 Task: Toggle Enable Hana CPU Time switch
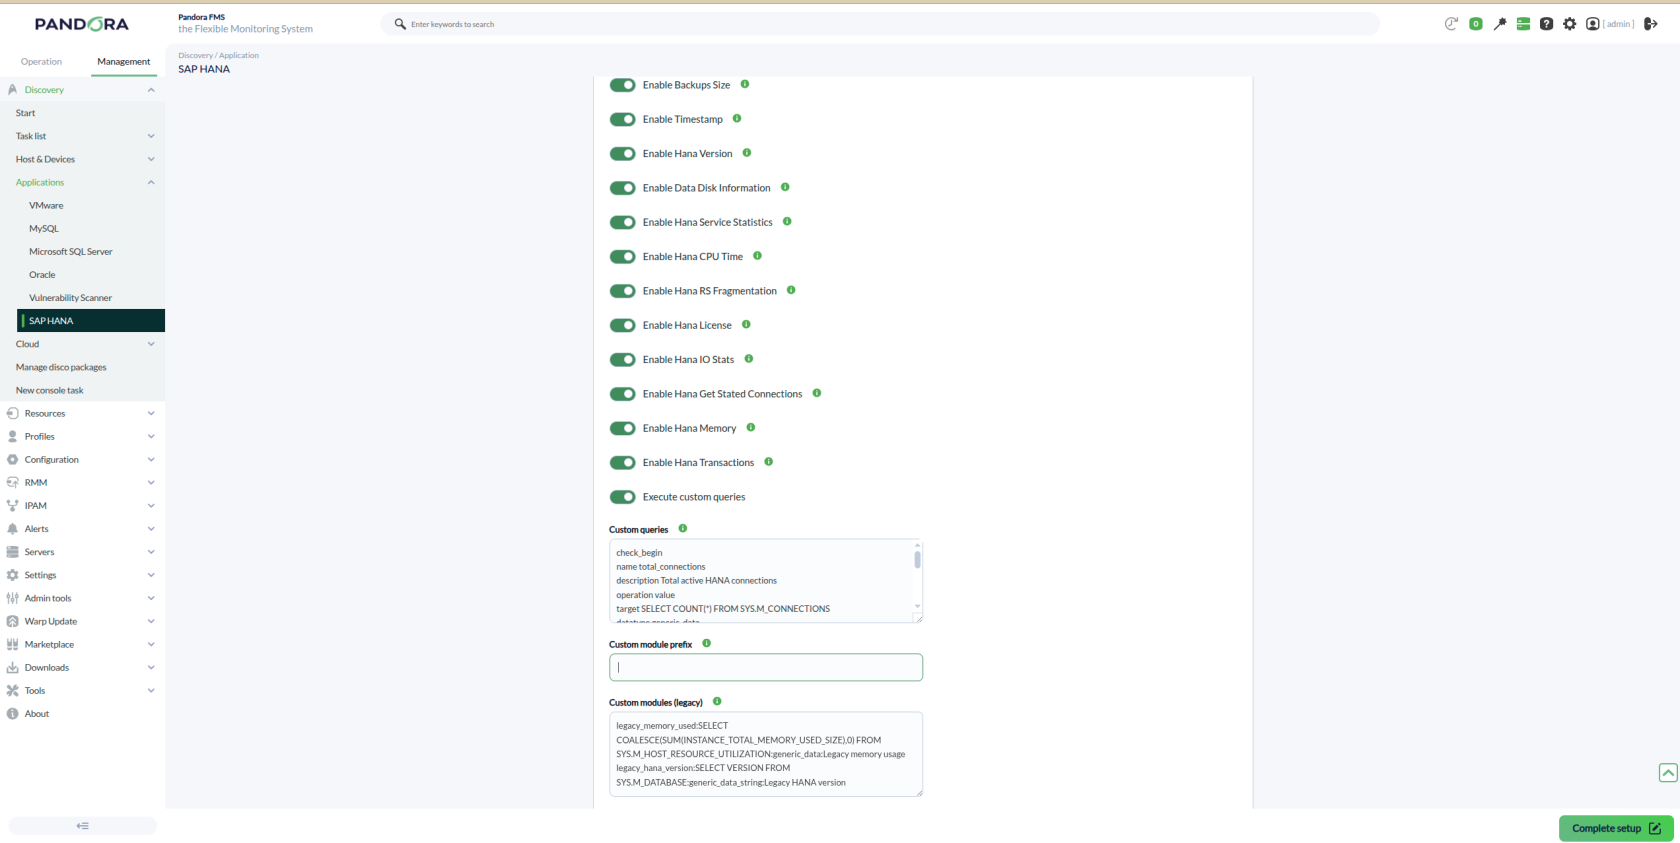pos(623,257)
